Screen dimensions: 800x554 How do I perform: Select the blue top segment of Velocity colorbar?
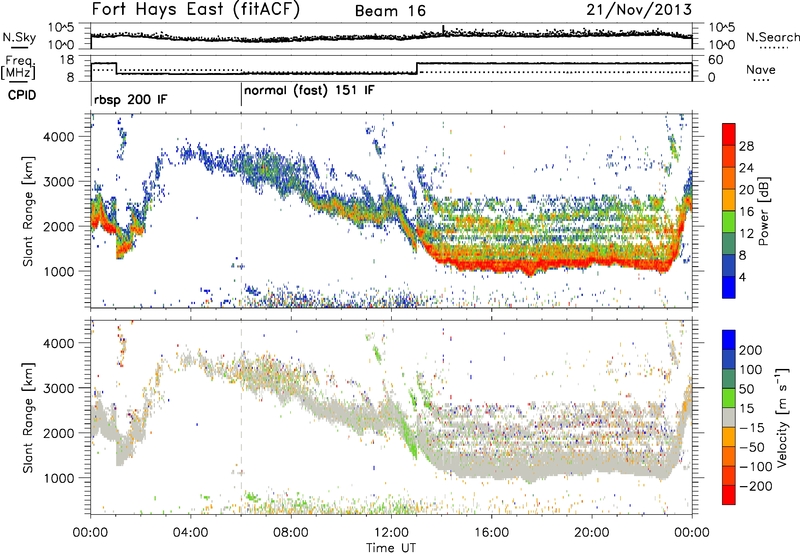[x=729, y=340]
